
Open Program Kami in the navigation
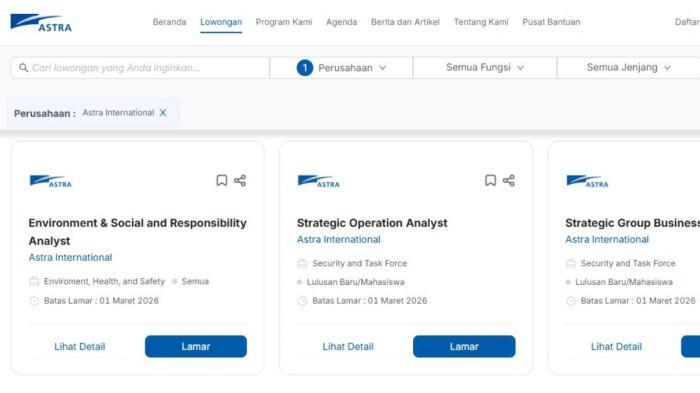(284, 22)
